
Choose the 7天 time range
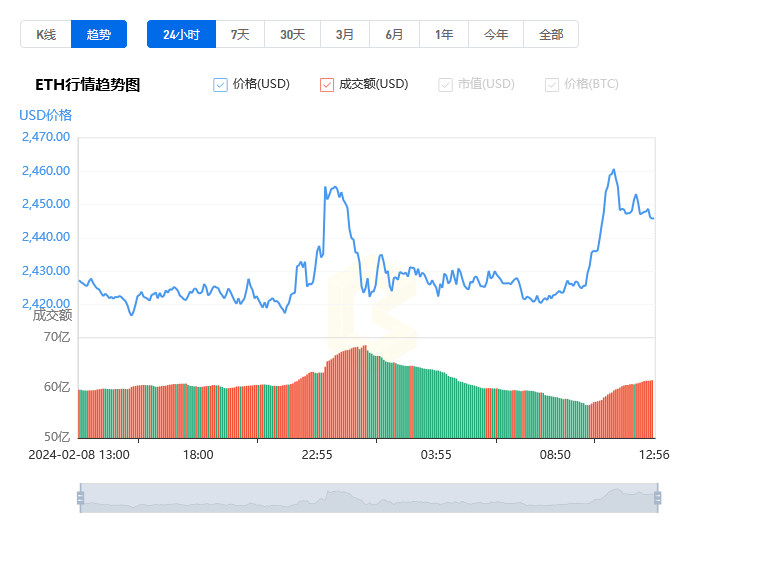(x=240, y=34)
